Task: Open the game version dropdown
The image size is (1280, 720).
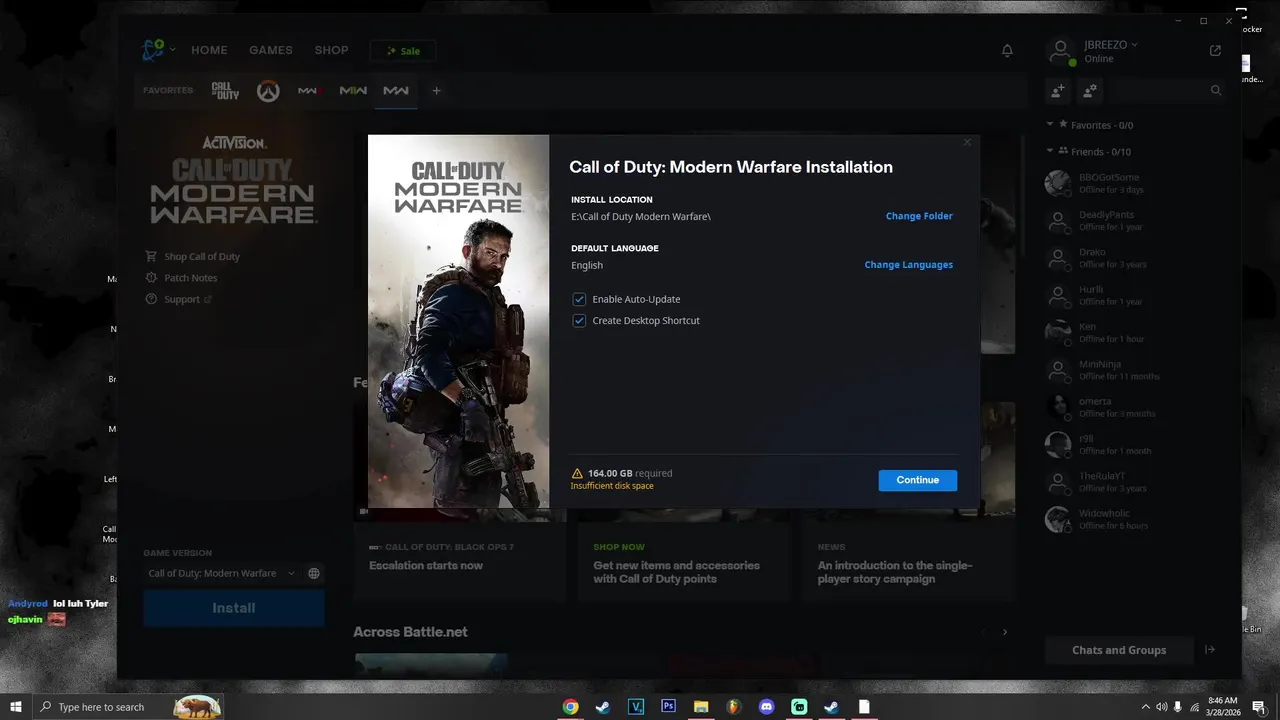Action: click(x=222, y=573)
